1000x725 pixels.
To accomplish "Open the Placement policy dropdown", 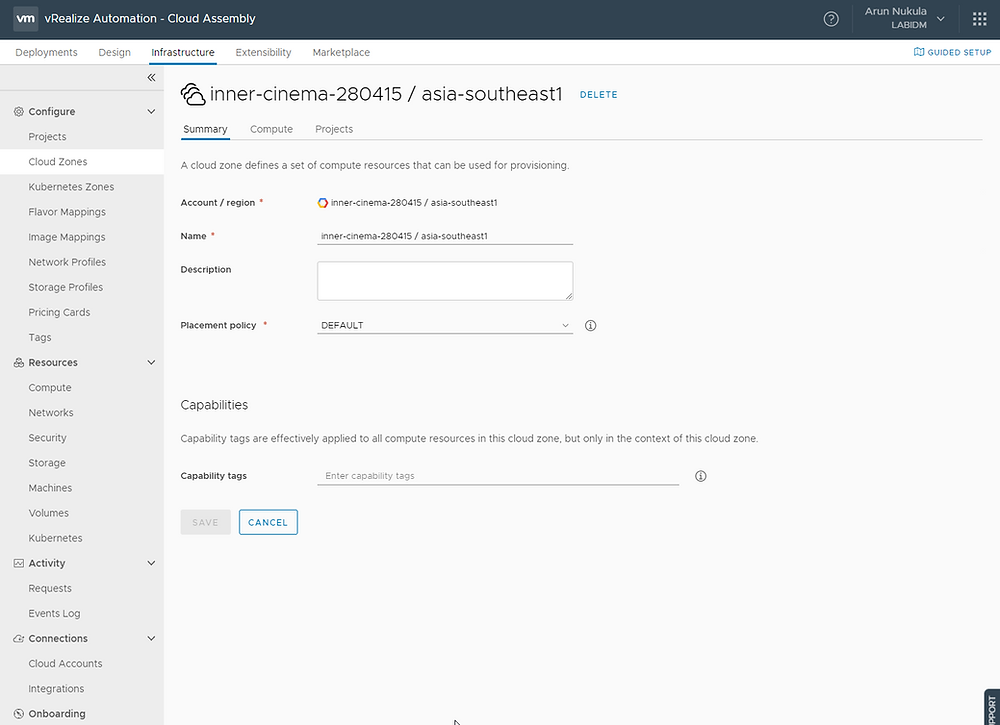I will [445, 326].
